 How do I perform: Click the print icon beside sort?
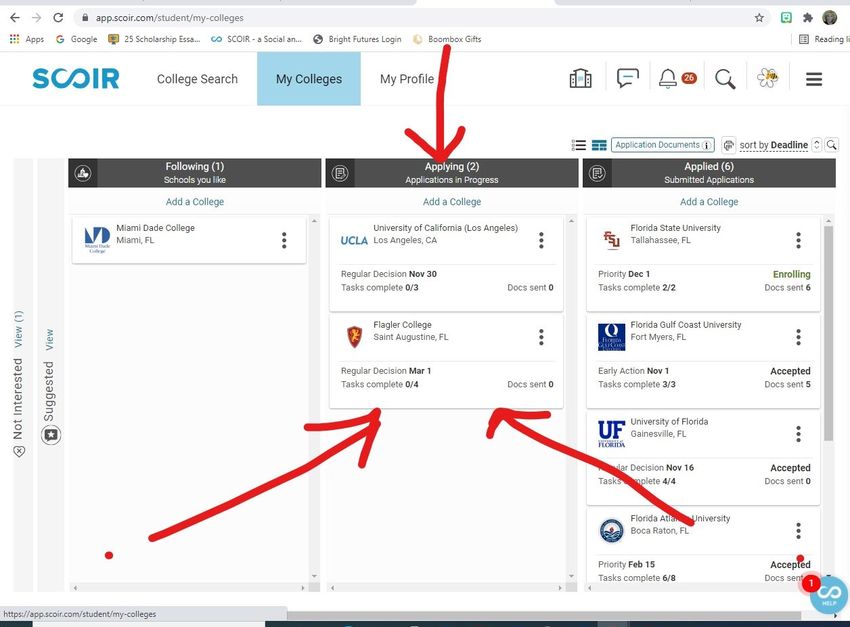tap(729, 145)
